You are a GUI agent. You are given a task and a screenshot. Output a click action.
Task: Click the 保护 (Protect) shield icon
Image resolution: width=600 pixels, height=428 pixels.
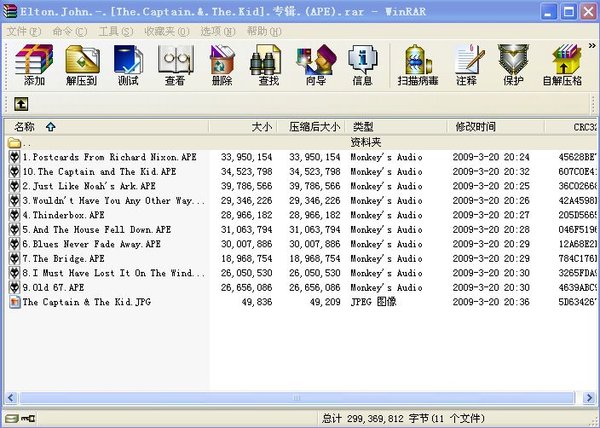(x=513, y=65)
